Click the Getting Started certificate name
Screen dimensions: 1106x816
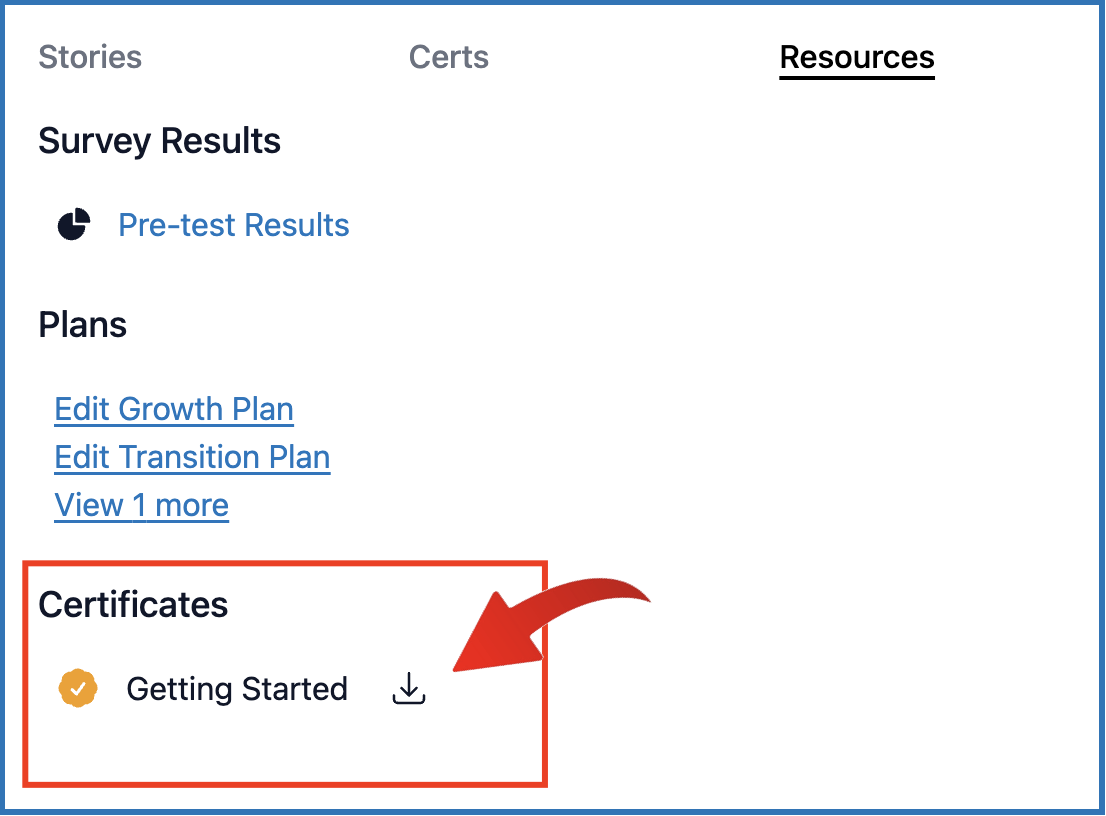tap(237, 689)
